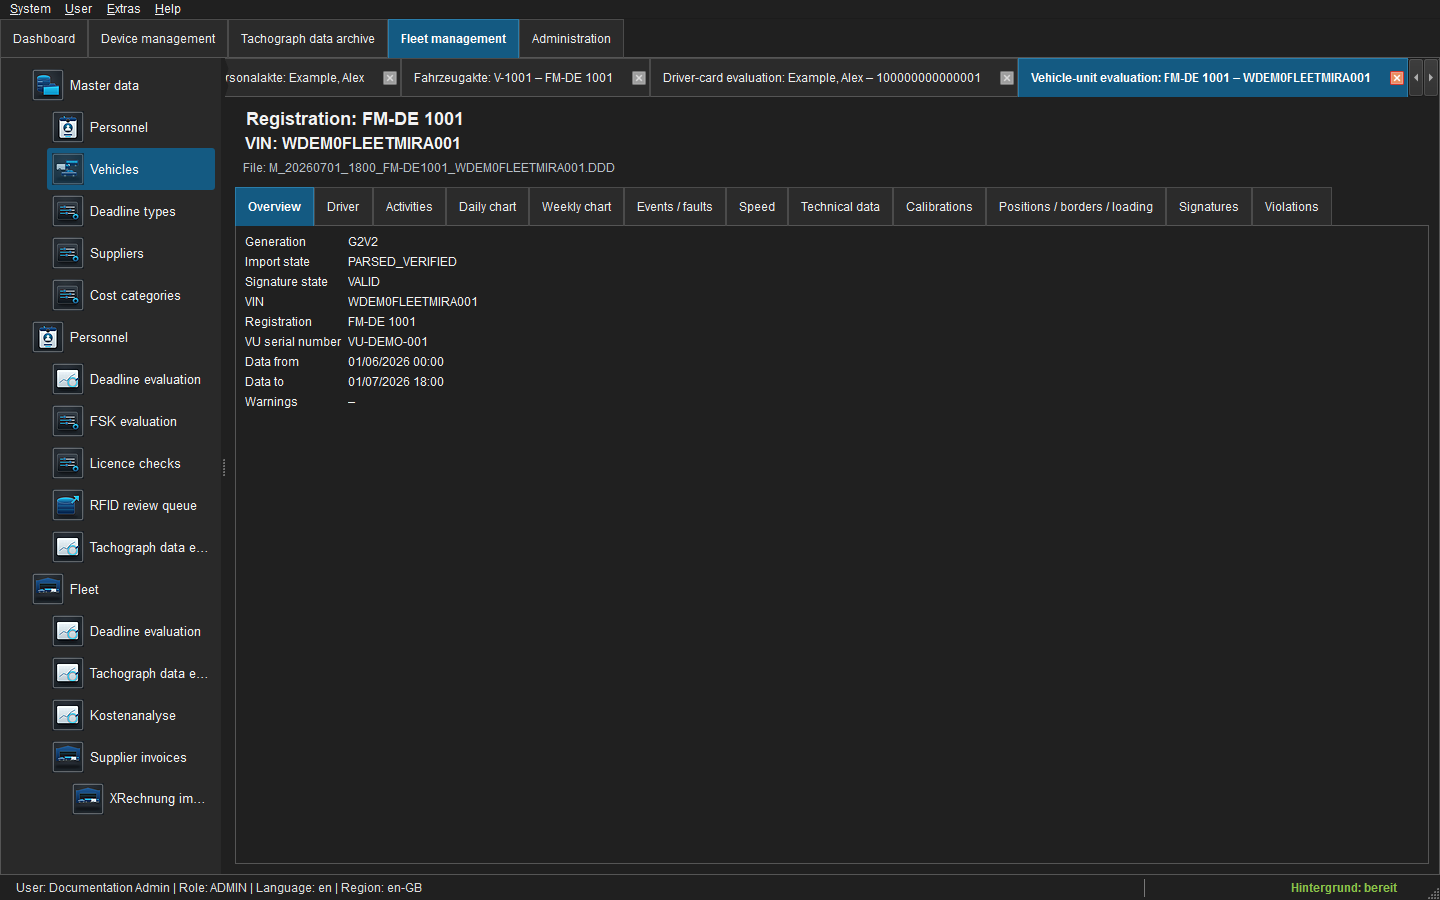Screen dimensions: 1440x900
Task: Open the Help menu
Action: click(x=167, y=9)
